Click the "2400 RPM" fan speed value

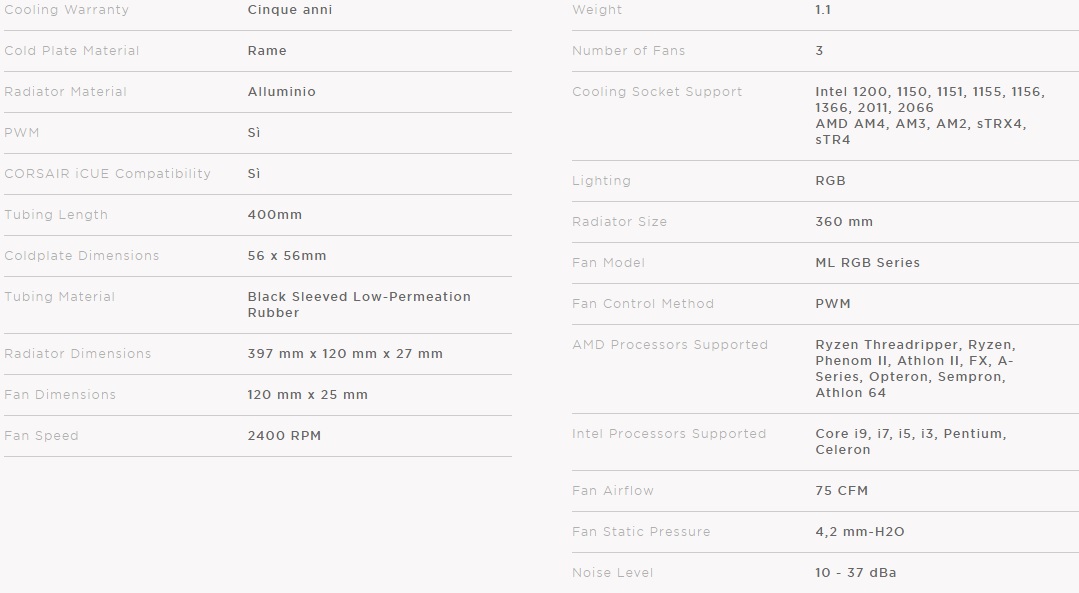click(284, 436)
